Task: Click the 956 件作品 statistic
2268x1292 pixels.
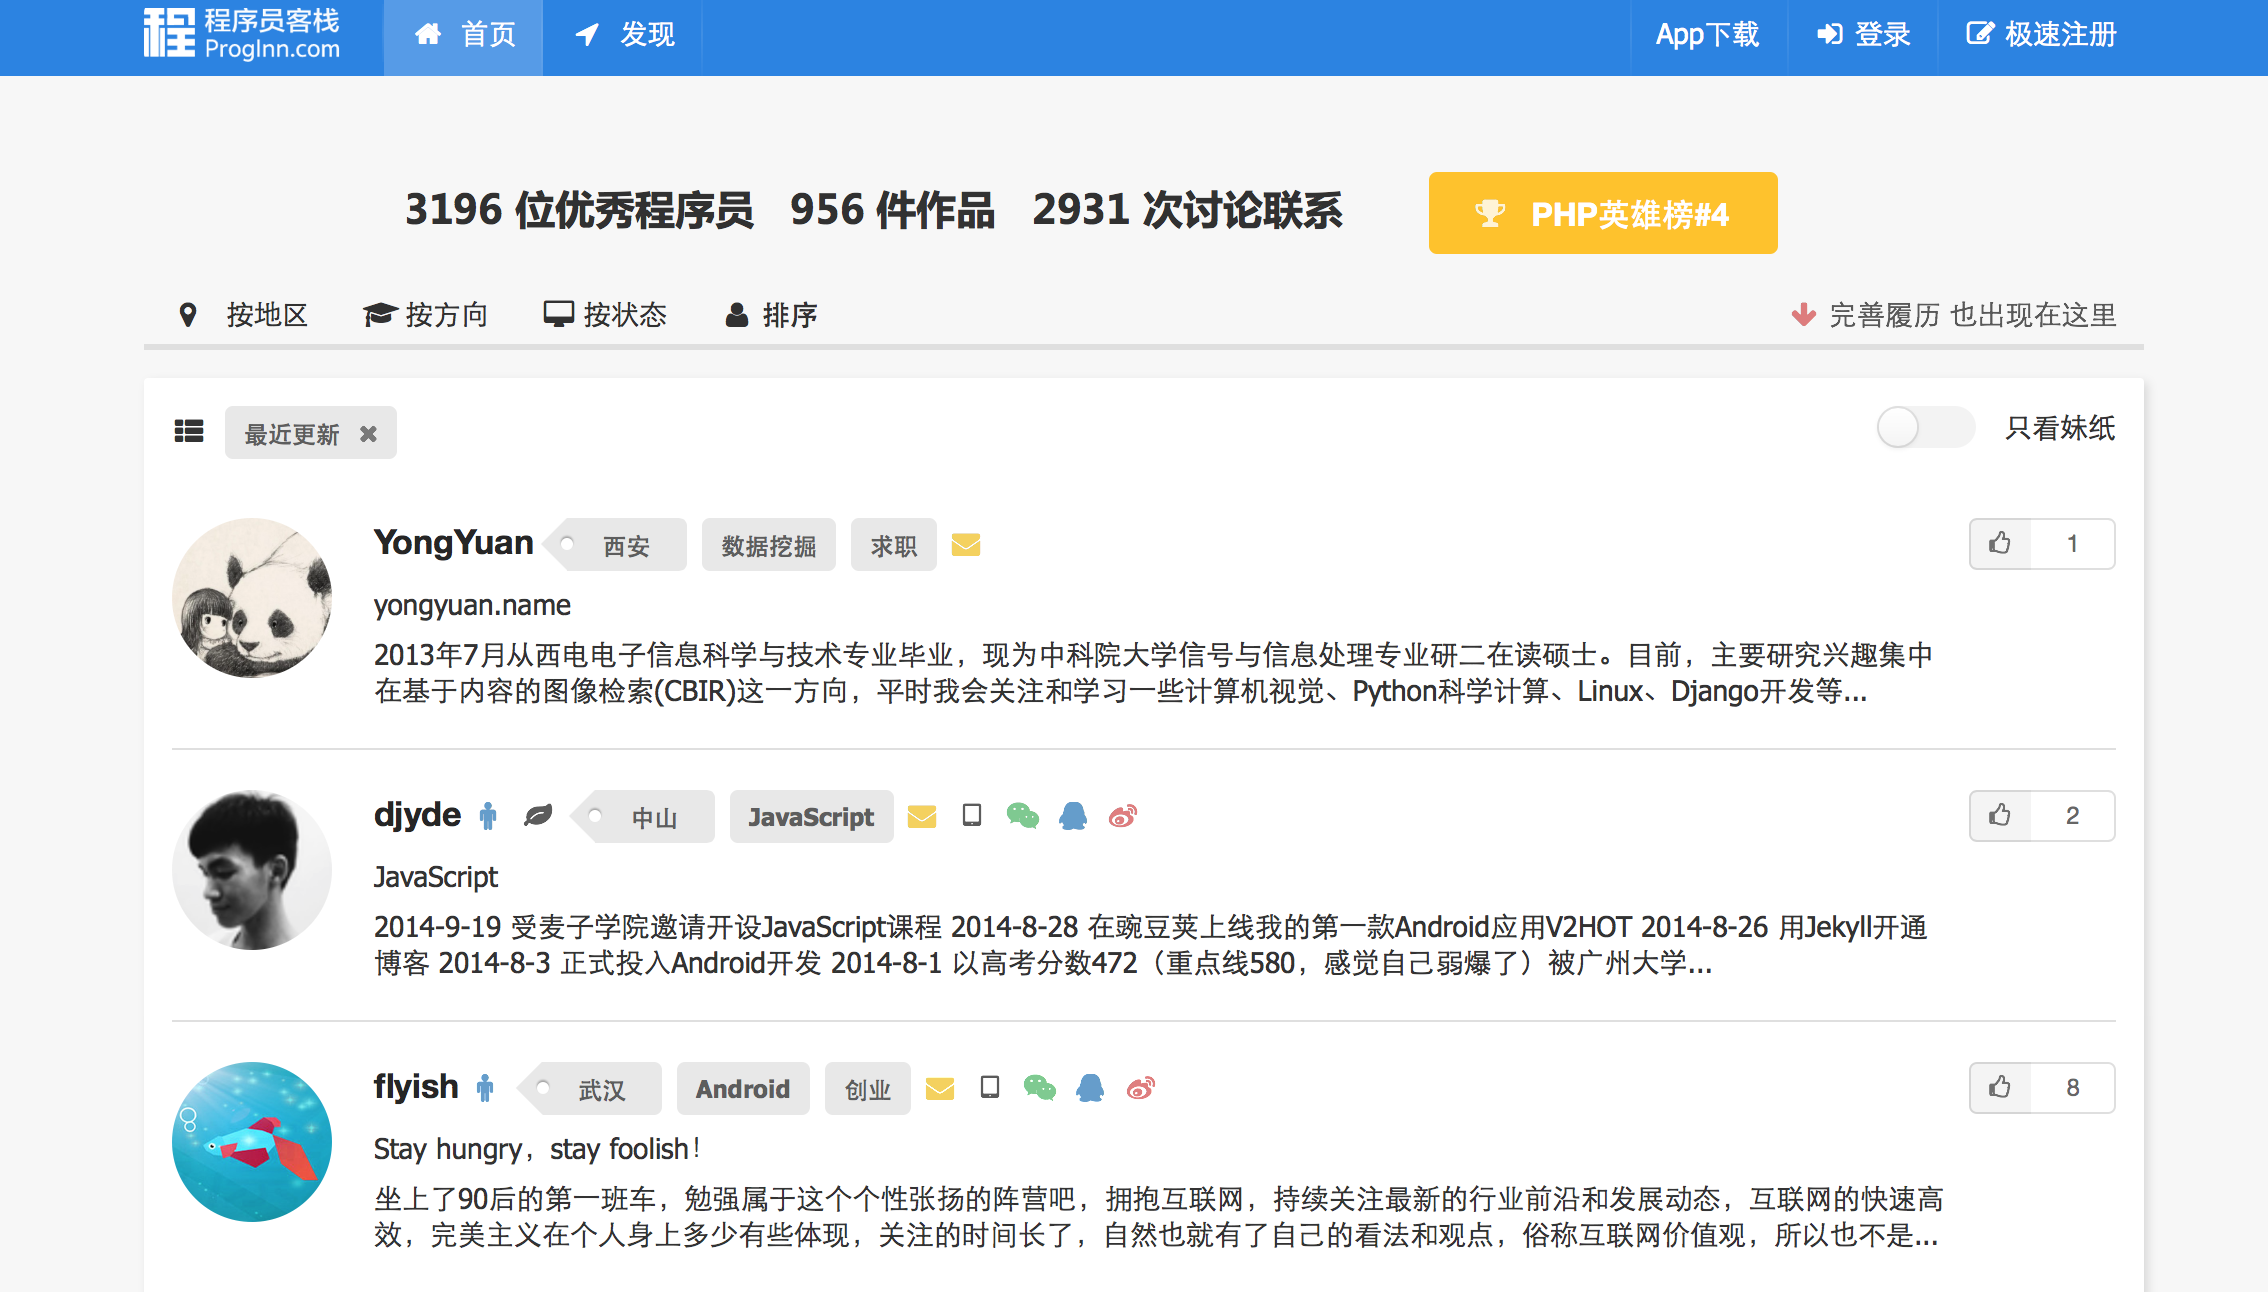Action: pyautogui.click(x=892, y=211)
